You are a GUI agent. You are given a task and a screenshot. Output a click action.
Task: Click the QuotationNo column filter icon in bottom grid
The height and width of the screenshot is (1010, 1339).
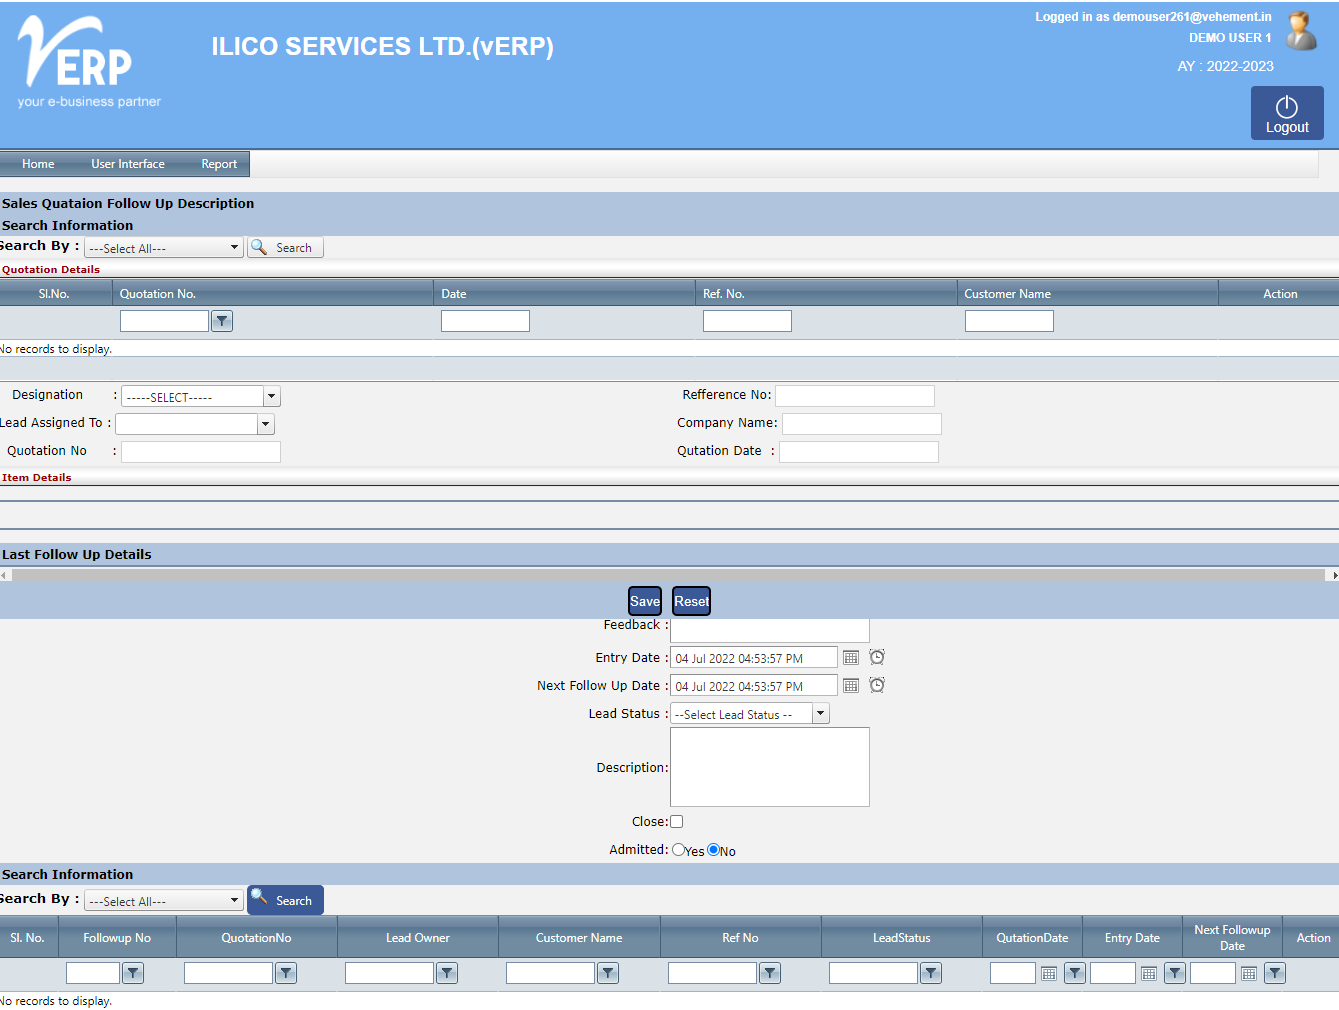[286, 973]
